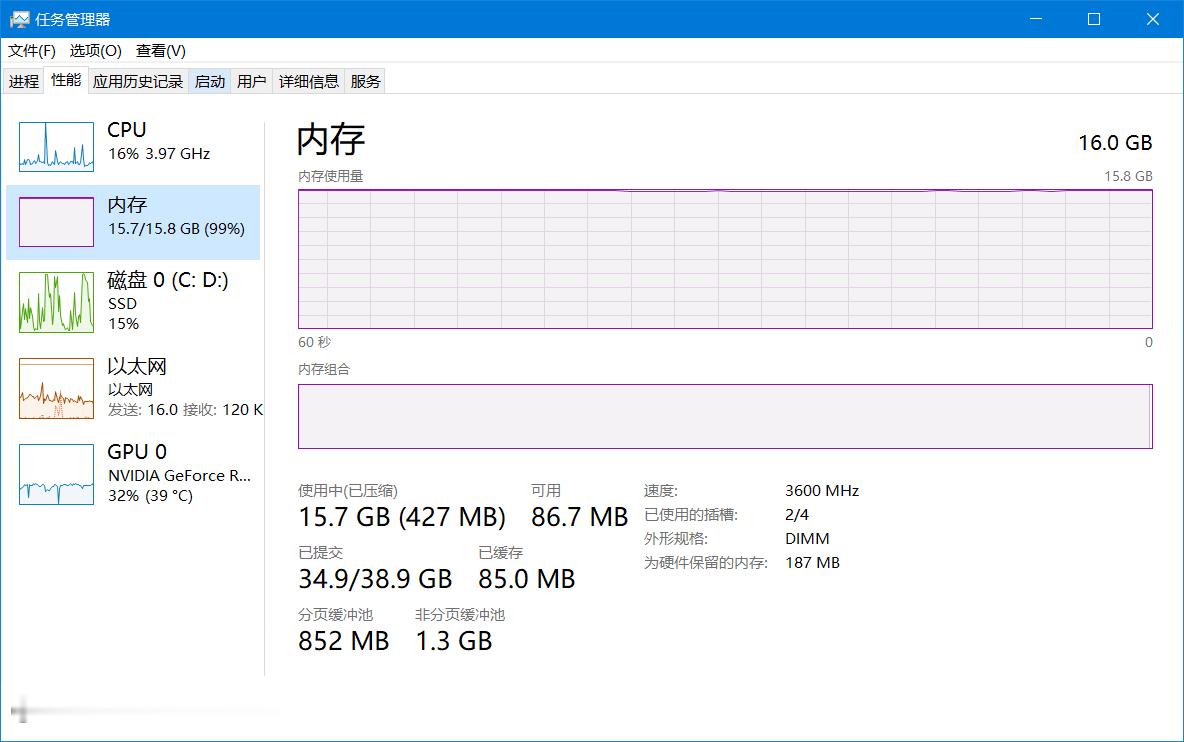This screenshot has width=1184, height=742.
Task: Open the 选项(O) menu
Action: pyautogui.click(x=95, y=51)
